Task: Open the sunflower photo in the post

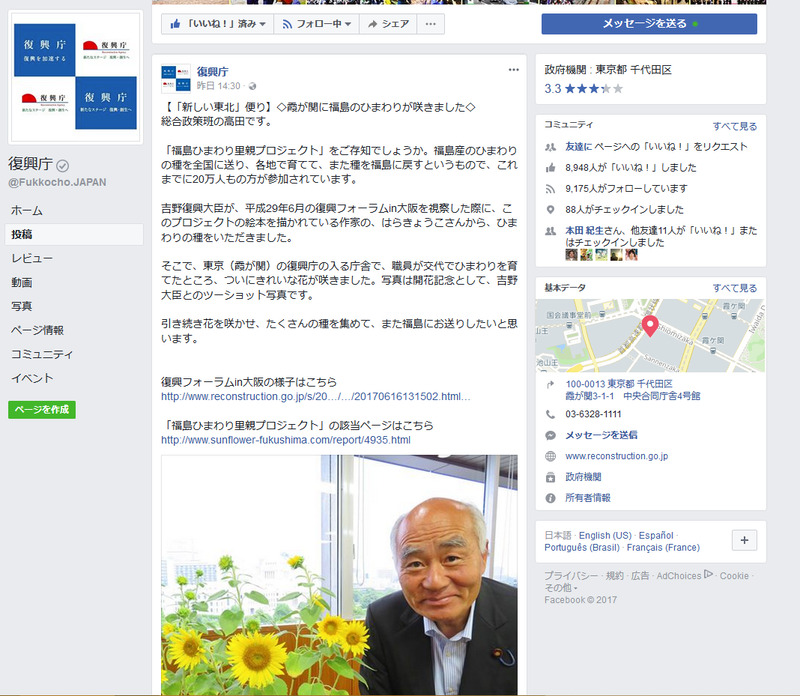Action: 339,575
